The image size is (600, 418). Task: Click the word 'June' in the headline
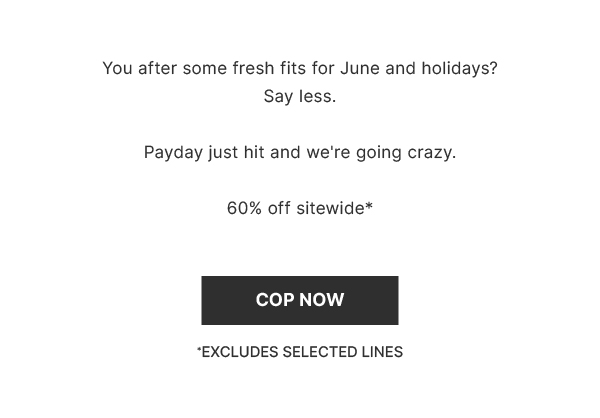click(359, 69)
